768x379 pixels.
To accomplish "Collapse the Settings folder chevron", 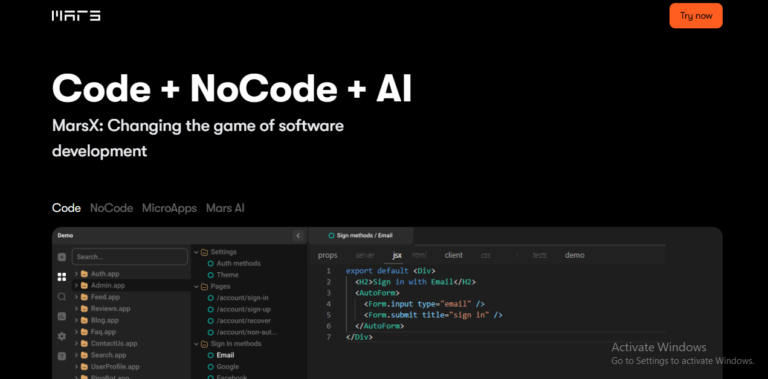I will click(196, 252).
